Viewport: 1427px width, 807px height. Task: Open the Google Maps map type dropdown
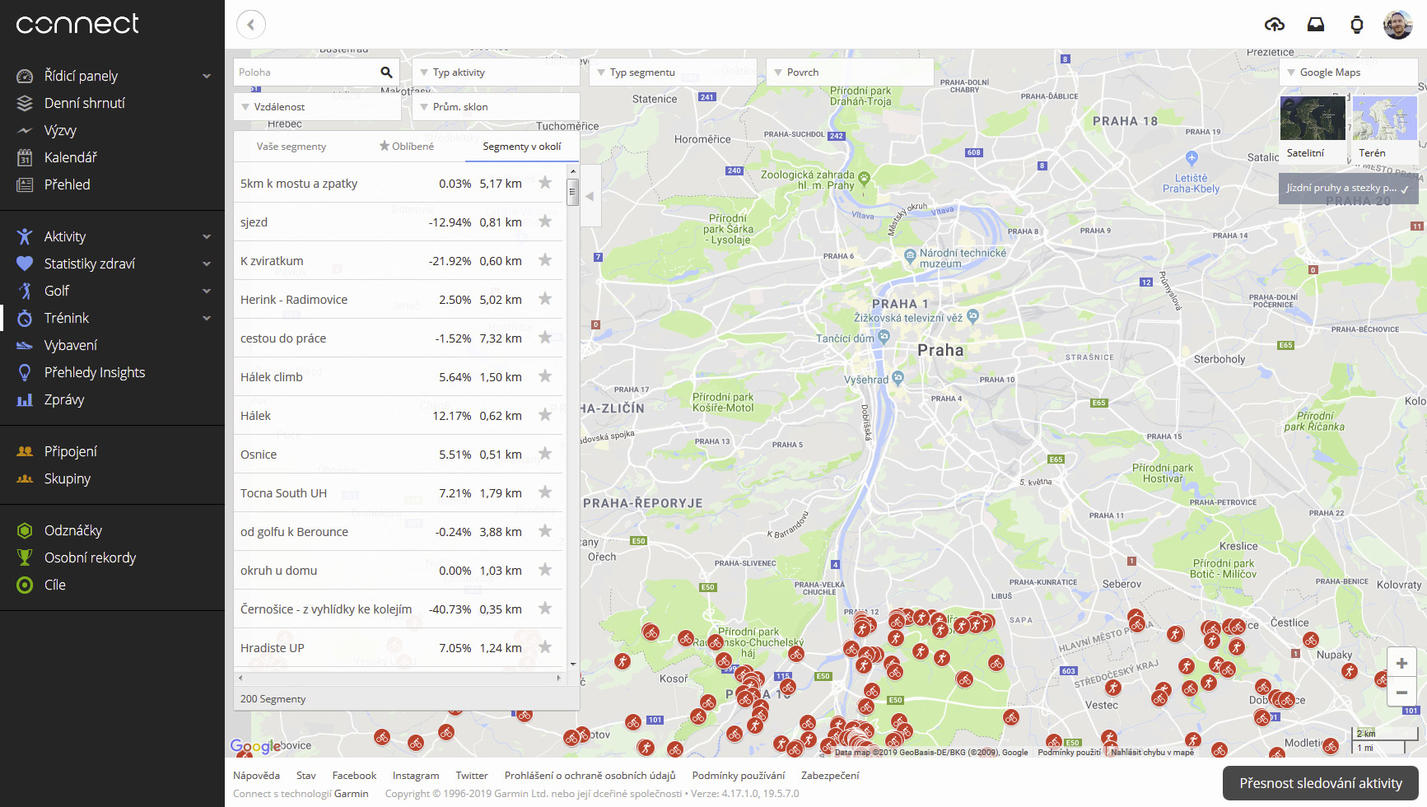(x=1347, y=73)
